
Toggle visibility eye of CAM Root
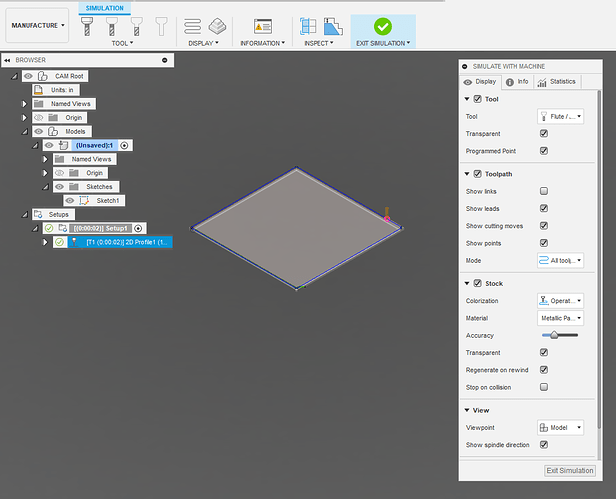(28, 76)
